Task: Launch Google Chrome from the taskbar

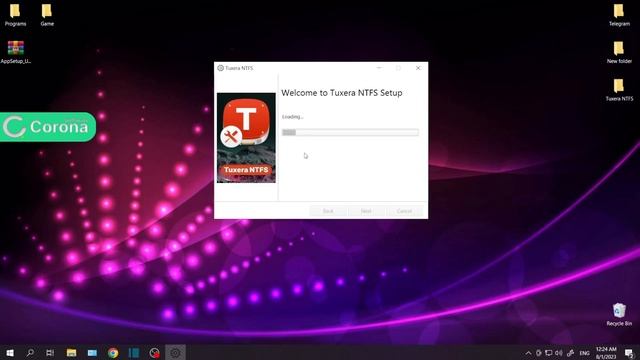Action: pos(113,353)
